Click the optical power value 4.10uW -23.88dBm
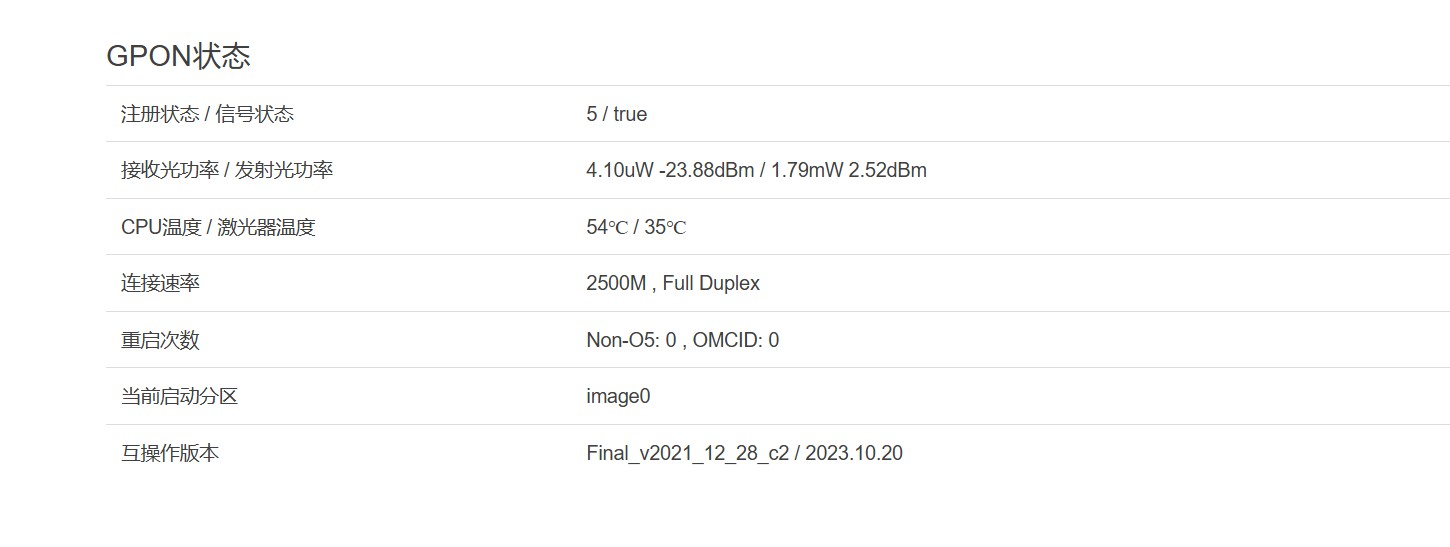This screenshot has height=547, width=1450. [x=670, y=170]
